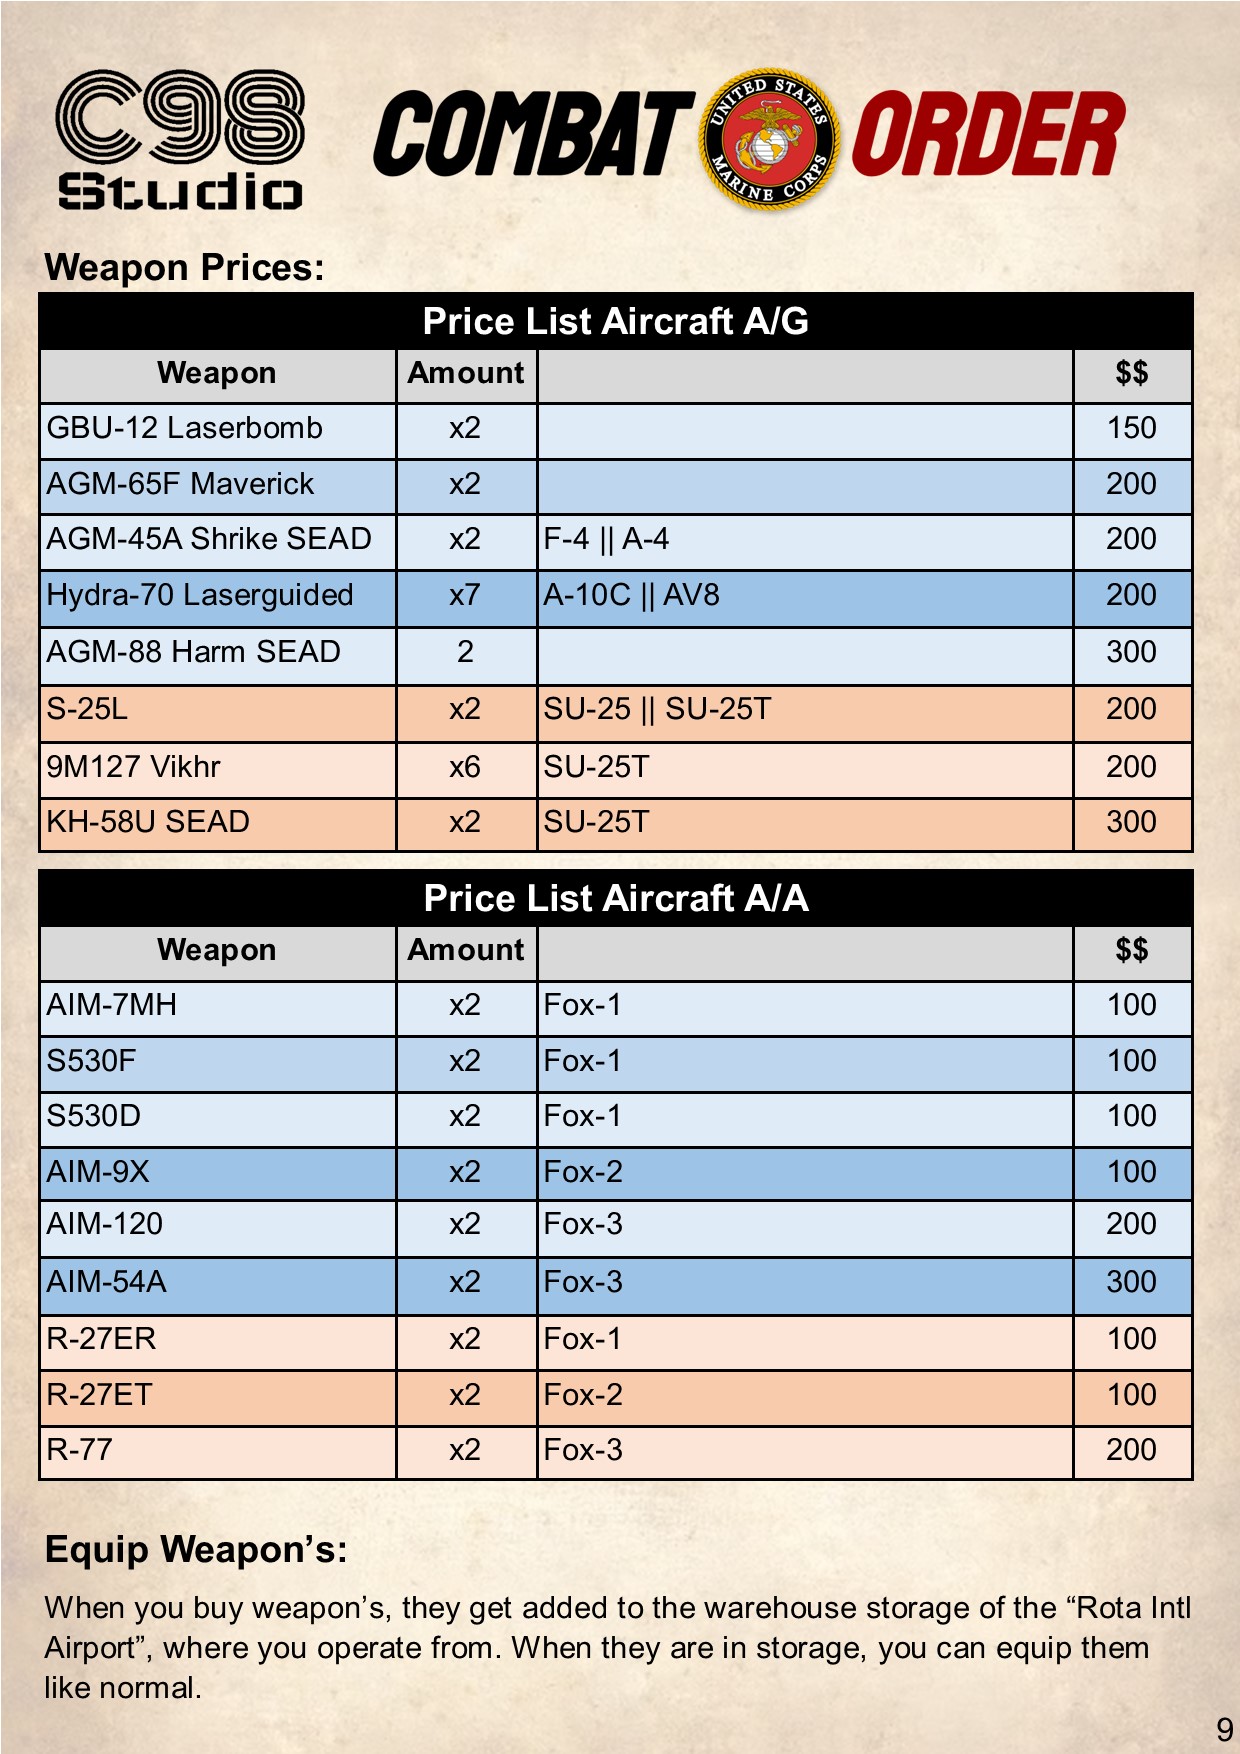Click the United States Marine Corps emblem
Image resolution: width=1240 pixels, height=1754 pixels.
769,139
